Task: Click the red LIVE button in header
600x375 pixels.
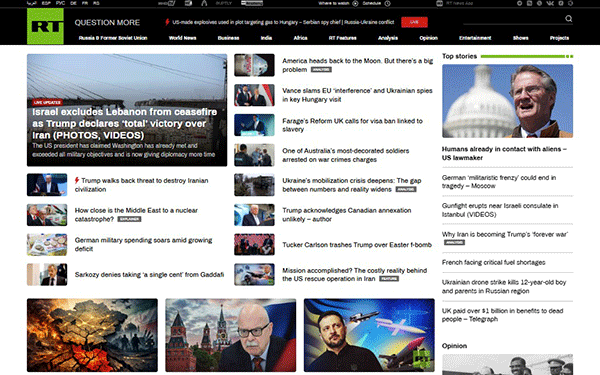Action: pos(414,22)
